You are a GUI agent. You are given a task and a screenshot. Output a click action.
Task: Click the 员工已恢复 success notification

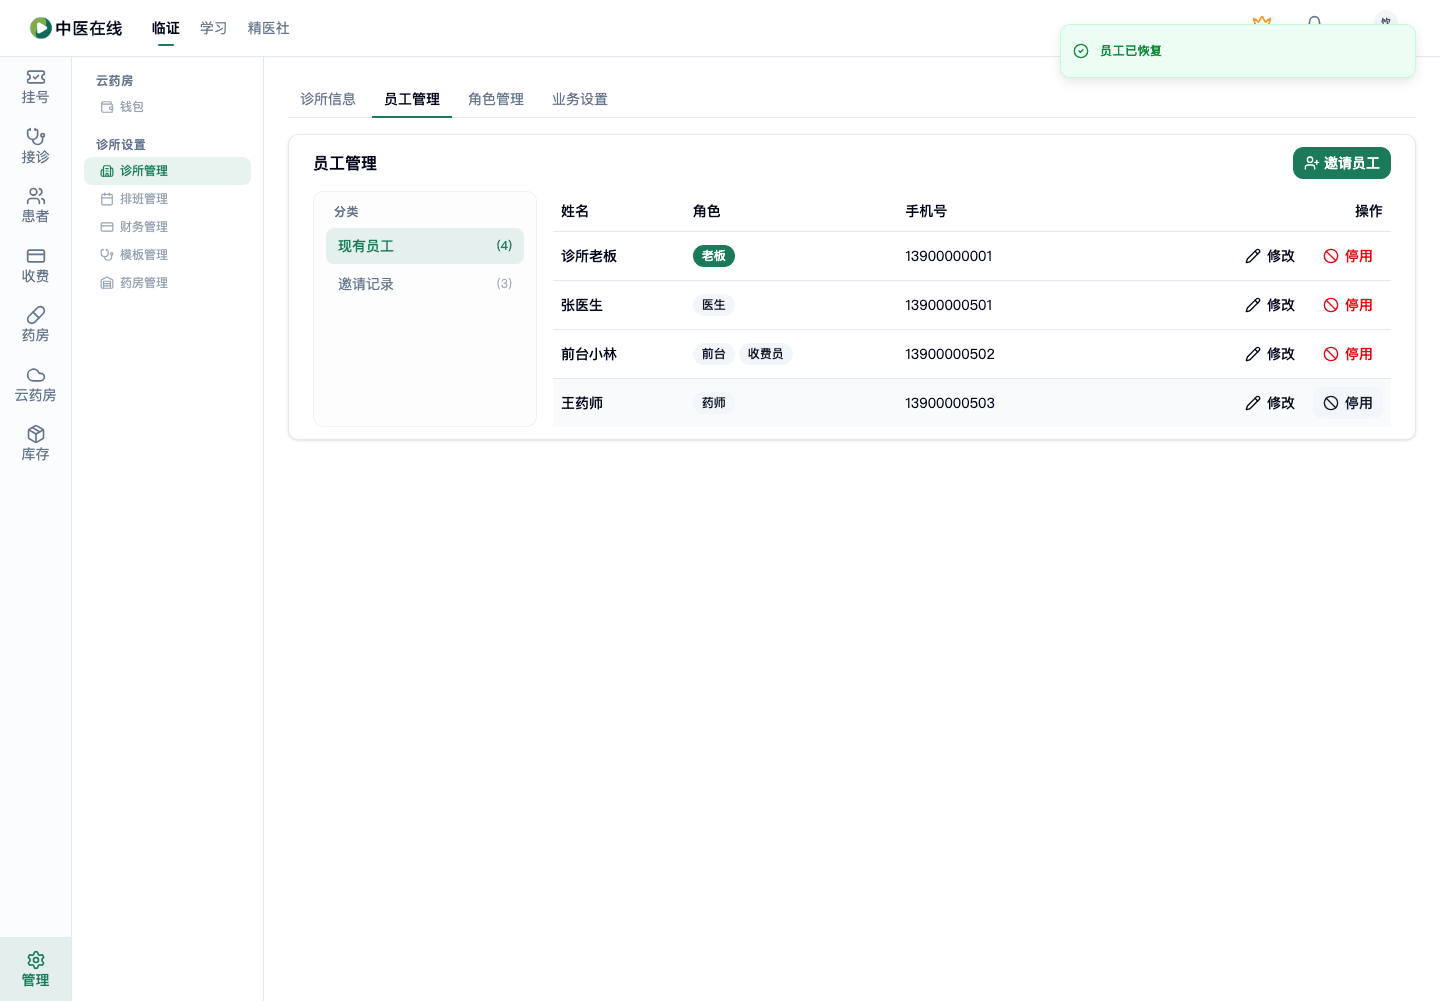[1238, 51]
